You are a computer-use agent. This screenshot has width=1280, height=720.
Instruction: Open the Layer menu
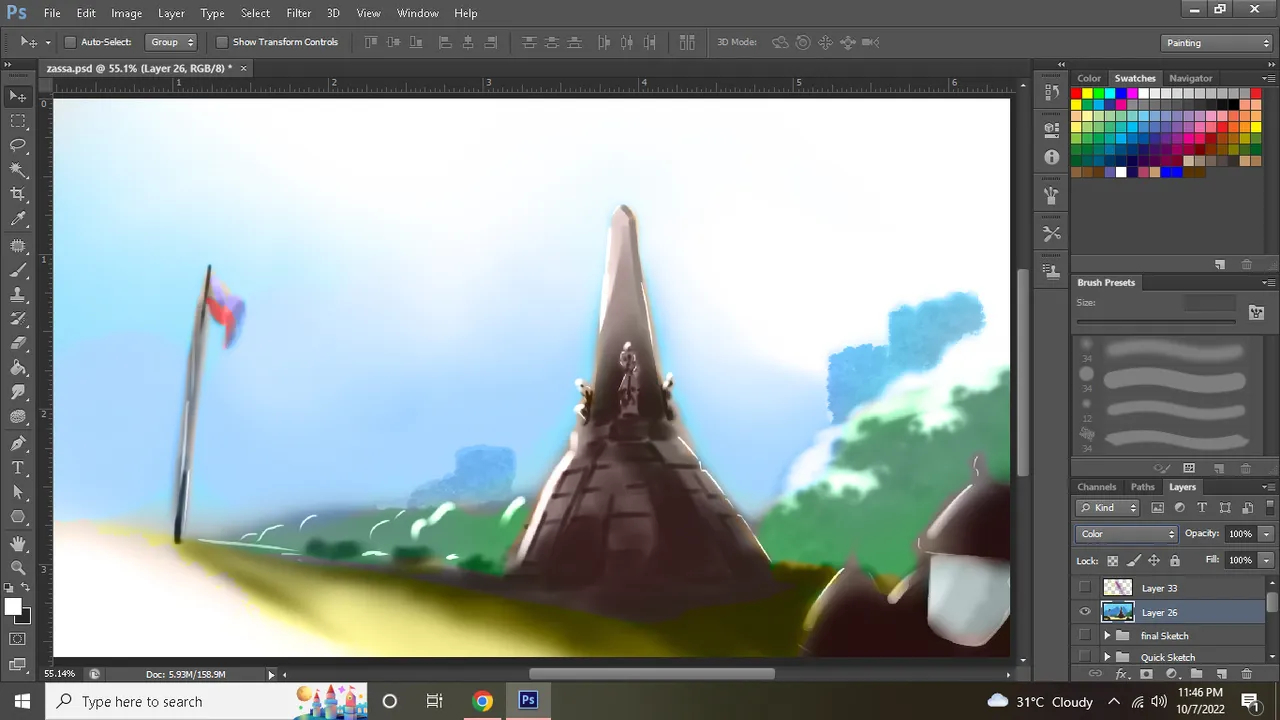171,13
